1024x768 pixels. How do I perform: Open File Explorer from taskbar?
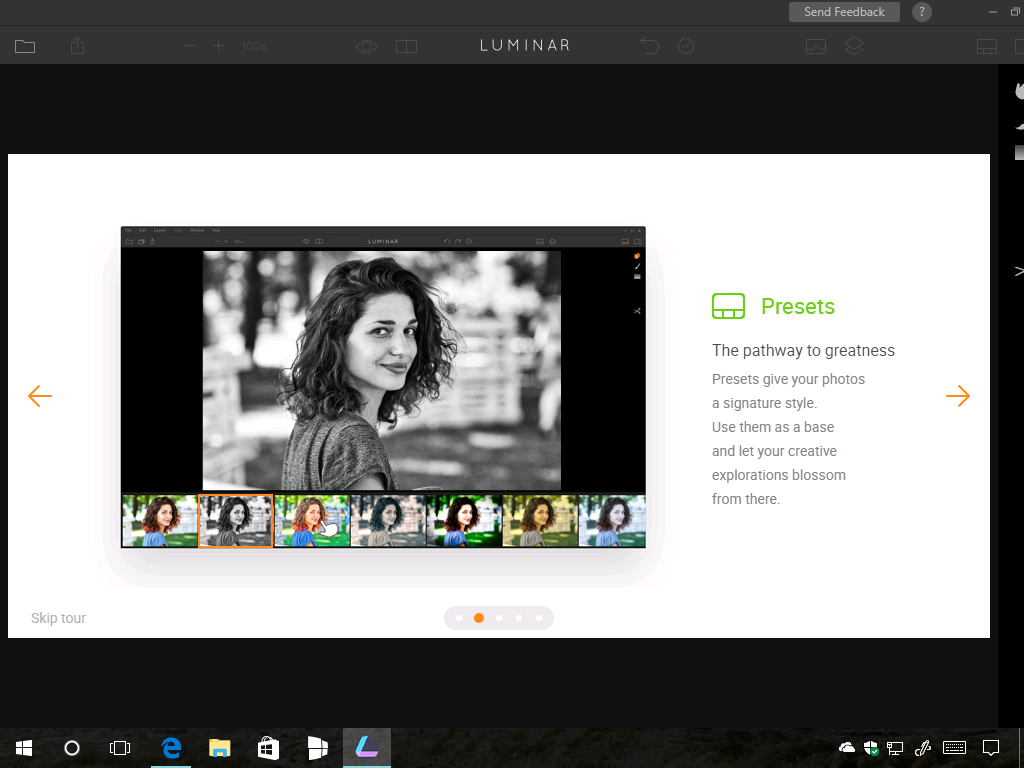[x=219, y=748]
